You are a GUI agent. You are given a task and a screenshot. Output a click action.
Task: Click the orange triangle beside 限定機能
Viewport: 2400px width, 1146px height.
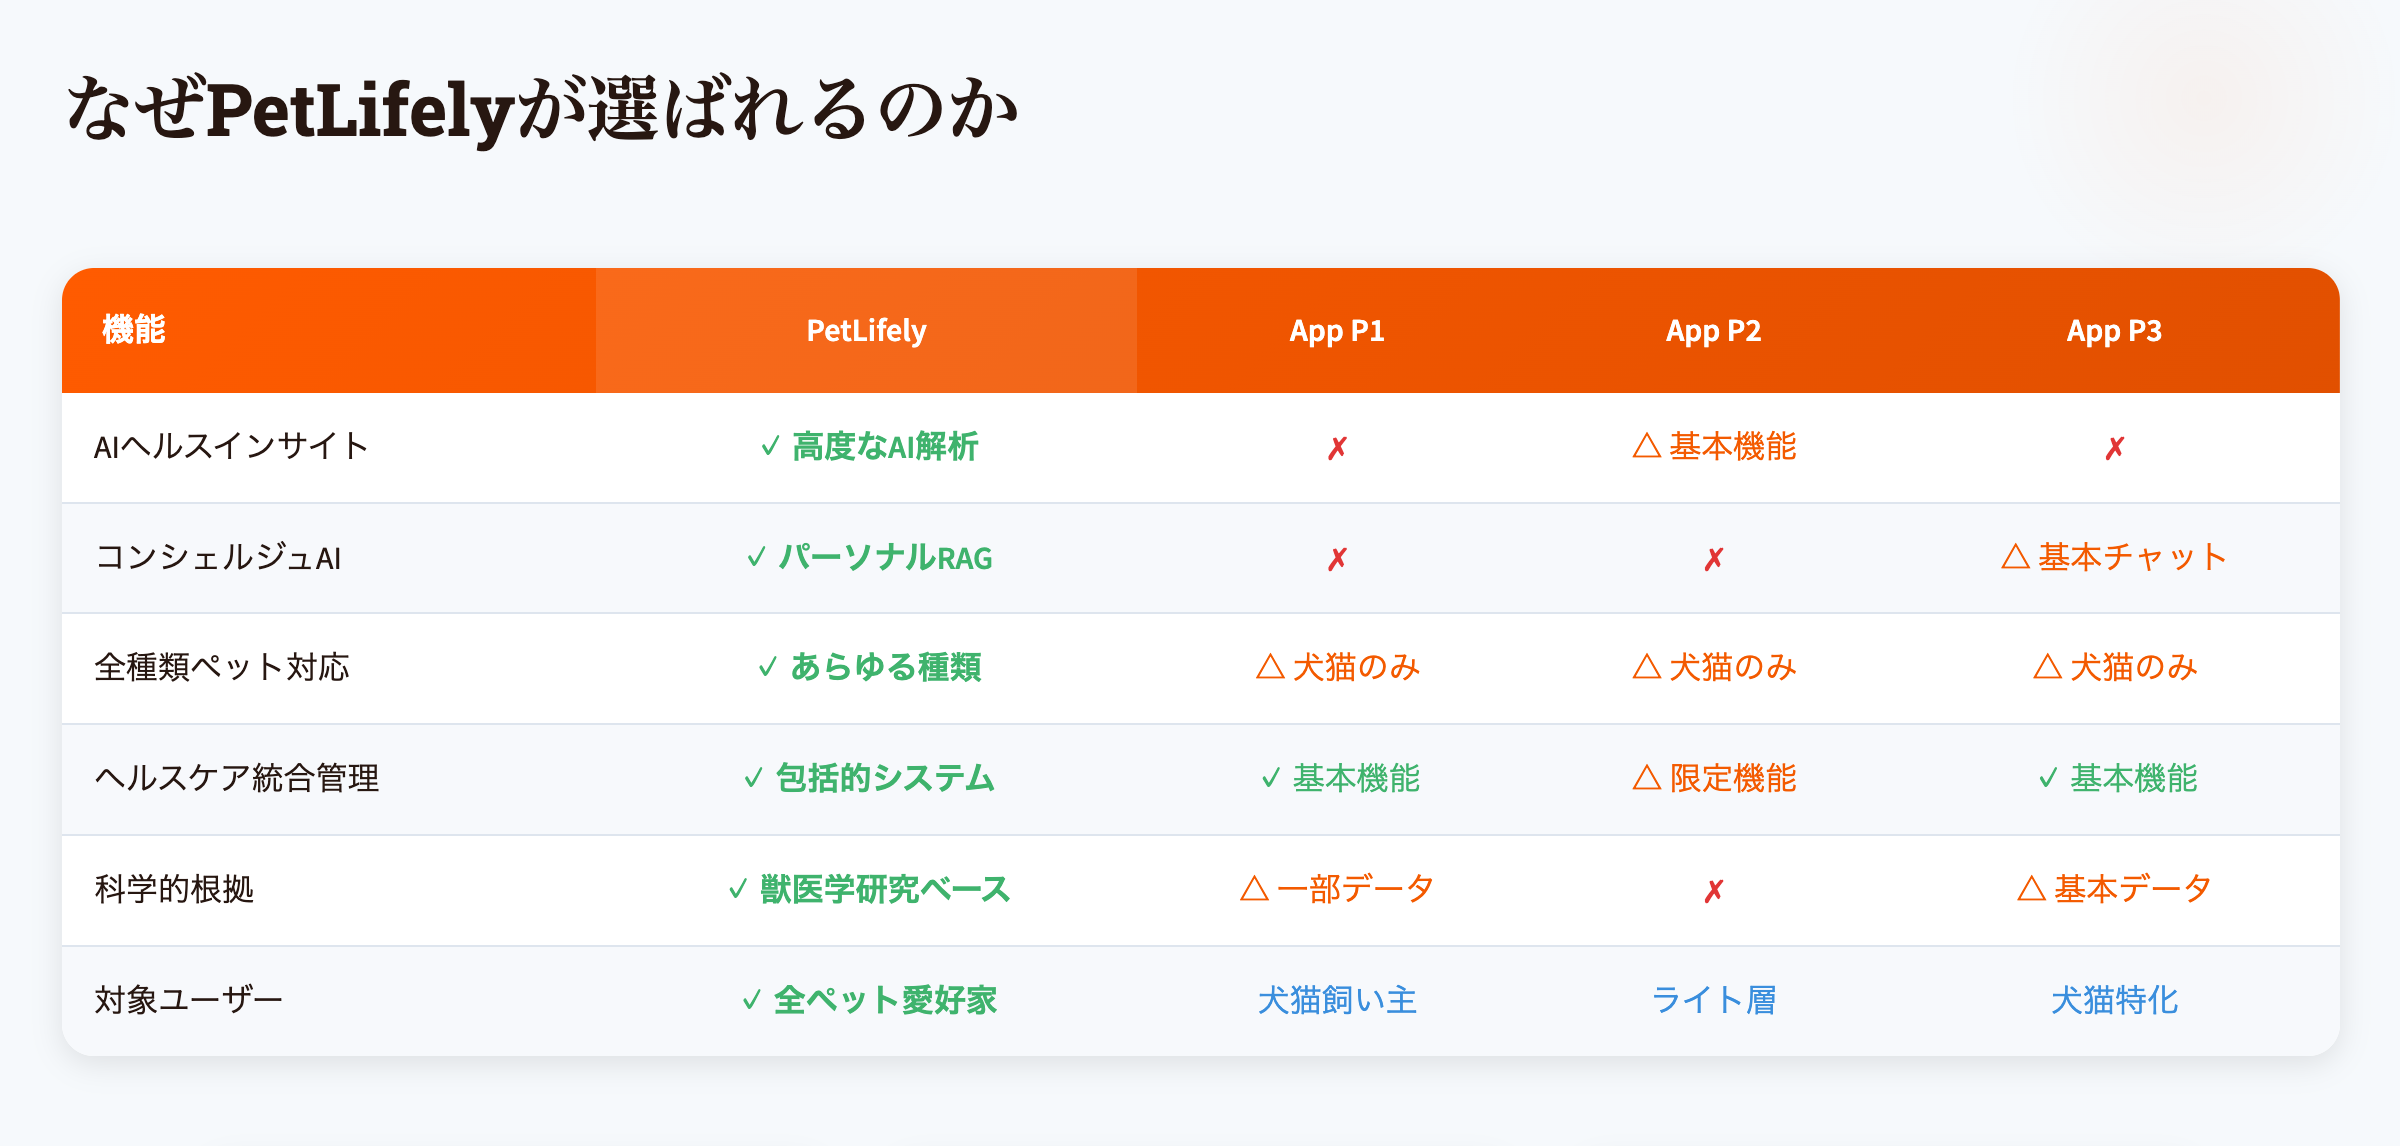1646,778
